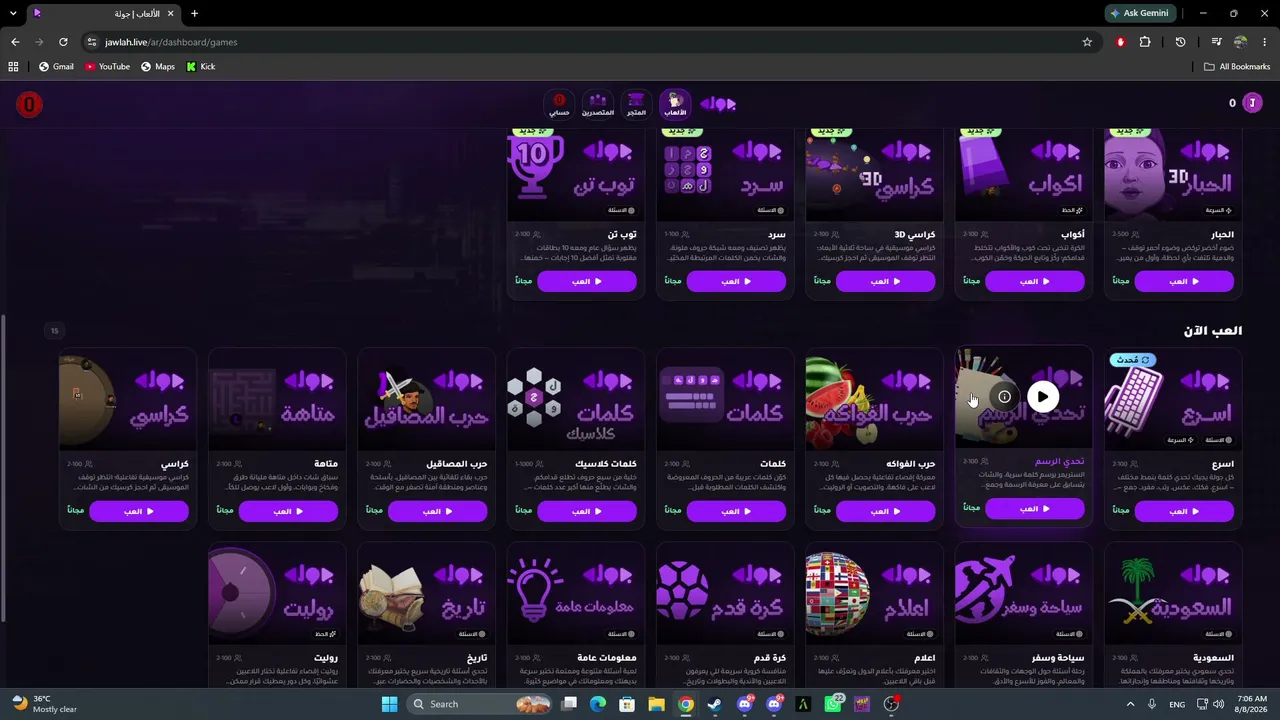The height and width of the screenshot is (720, 1280).
Task: Play the كلمات كلاسيك game
Action: pos(587,512)
